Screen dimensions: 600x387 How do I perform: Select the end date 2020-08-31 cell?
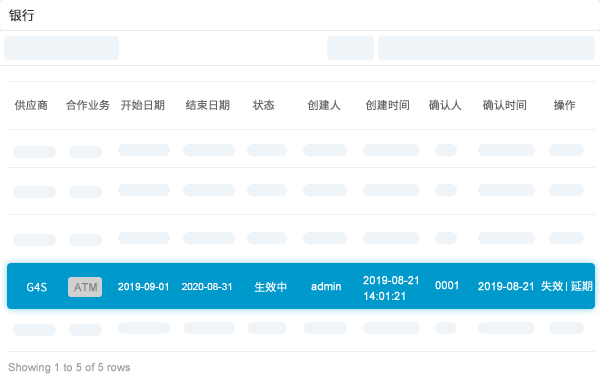coord(207,287)
